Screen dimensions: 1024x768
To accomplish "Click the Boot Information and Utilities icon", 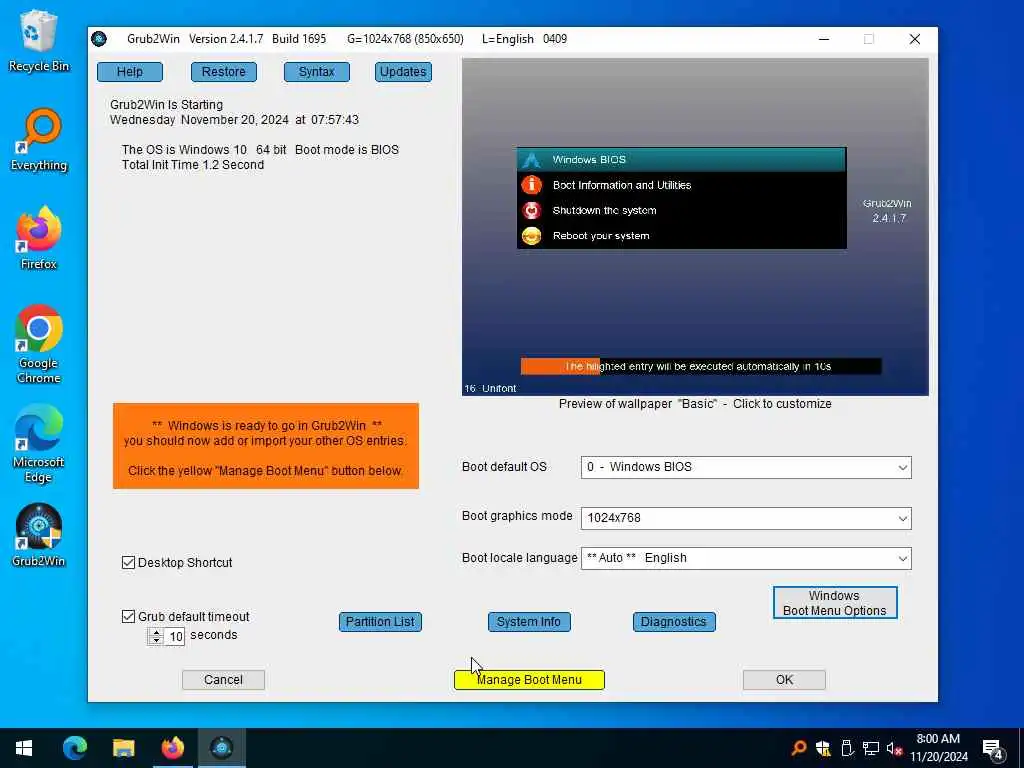I will pyautogui.click(x=532, y=185).
